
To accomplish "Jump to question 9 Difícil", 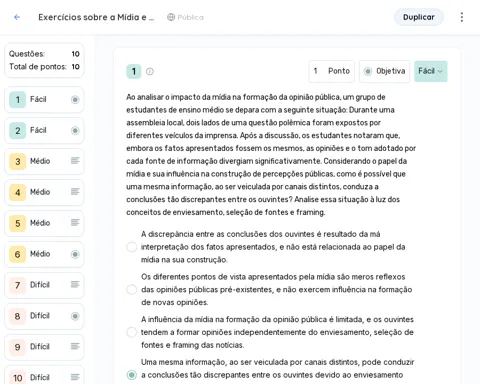I will point(44,347).
